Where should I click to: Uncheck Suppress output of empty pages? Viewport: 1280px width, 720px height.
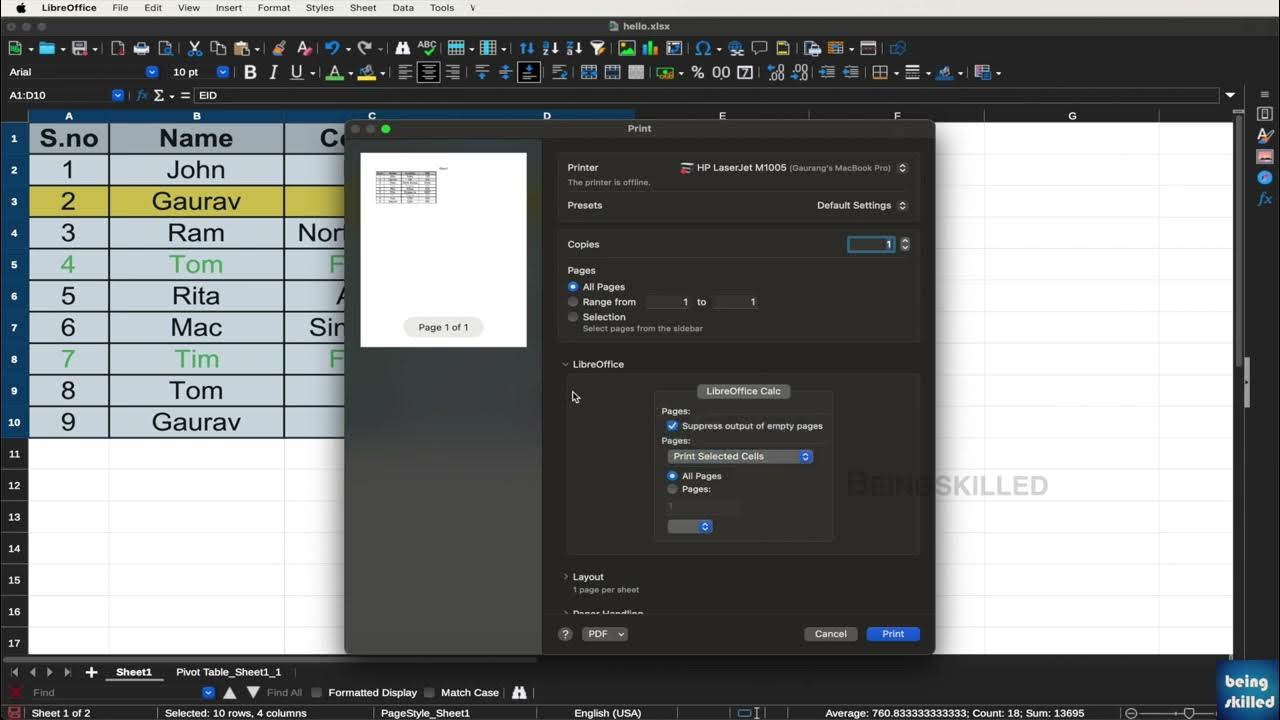click(672, 426)
